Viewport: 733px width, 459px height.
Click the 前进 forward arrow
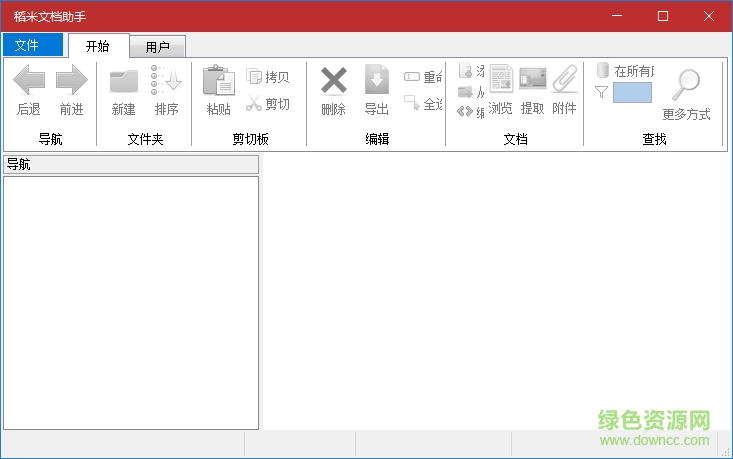pos(72,89)
